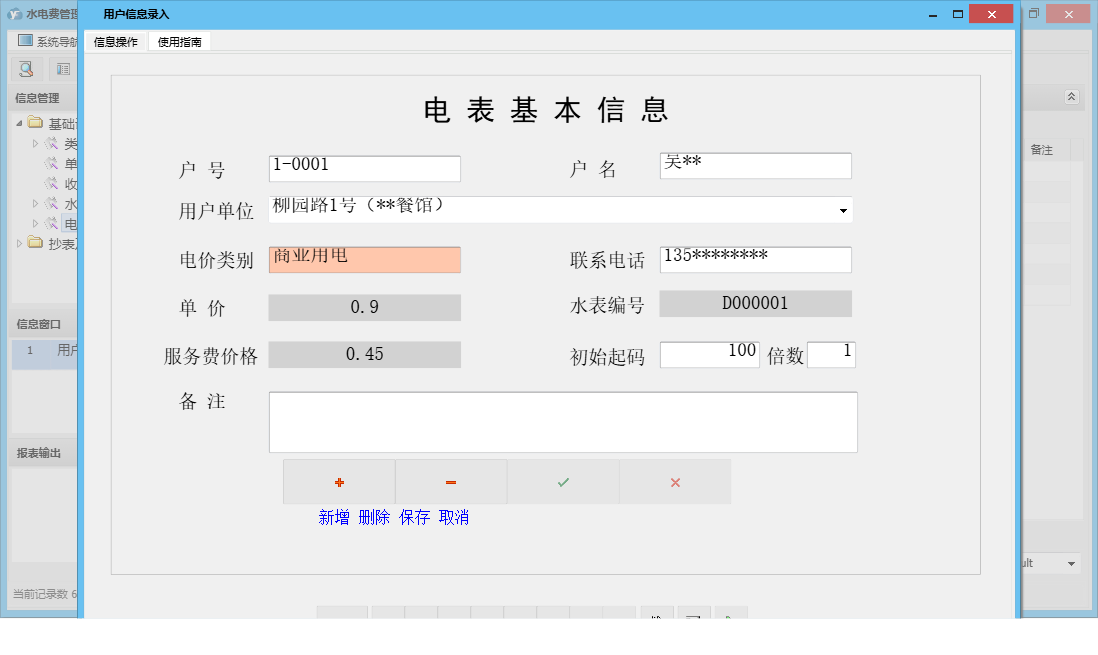1098x655 pixels.
Task: Click inside the 户号 input field
Action: pos(364,168)
